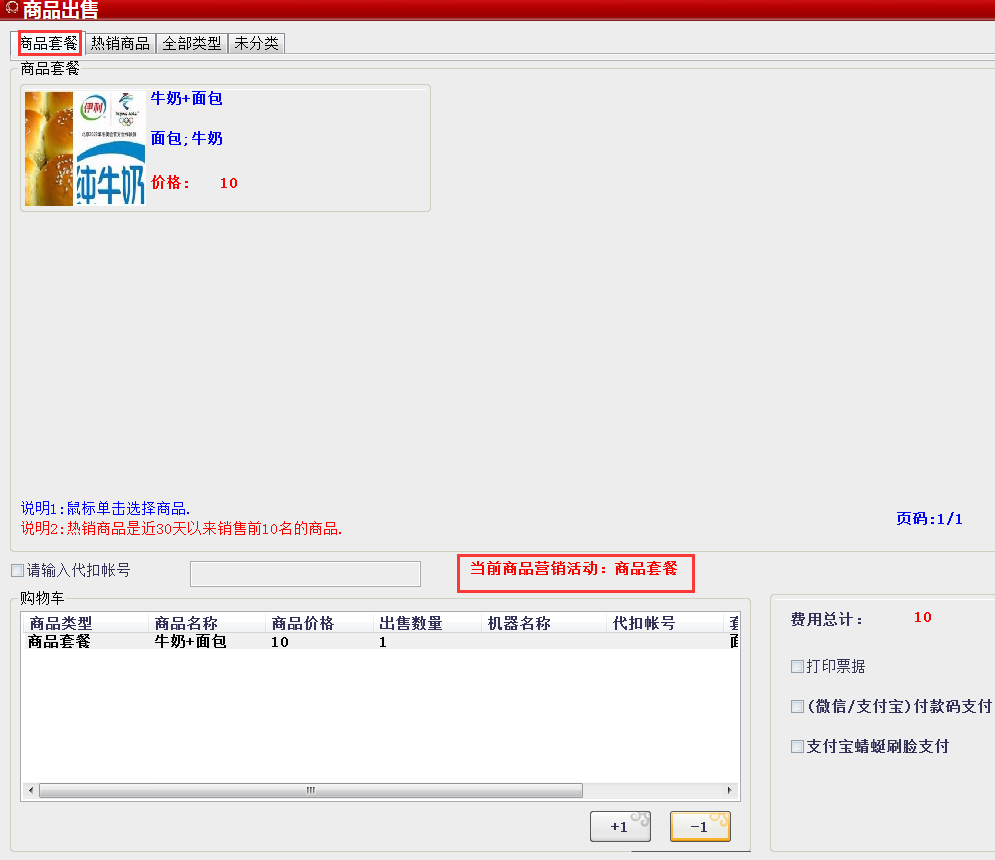Open the 热销商品 tab
This screenshot has height=860, width=995.
tap(120, 44)
